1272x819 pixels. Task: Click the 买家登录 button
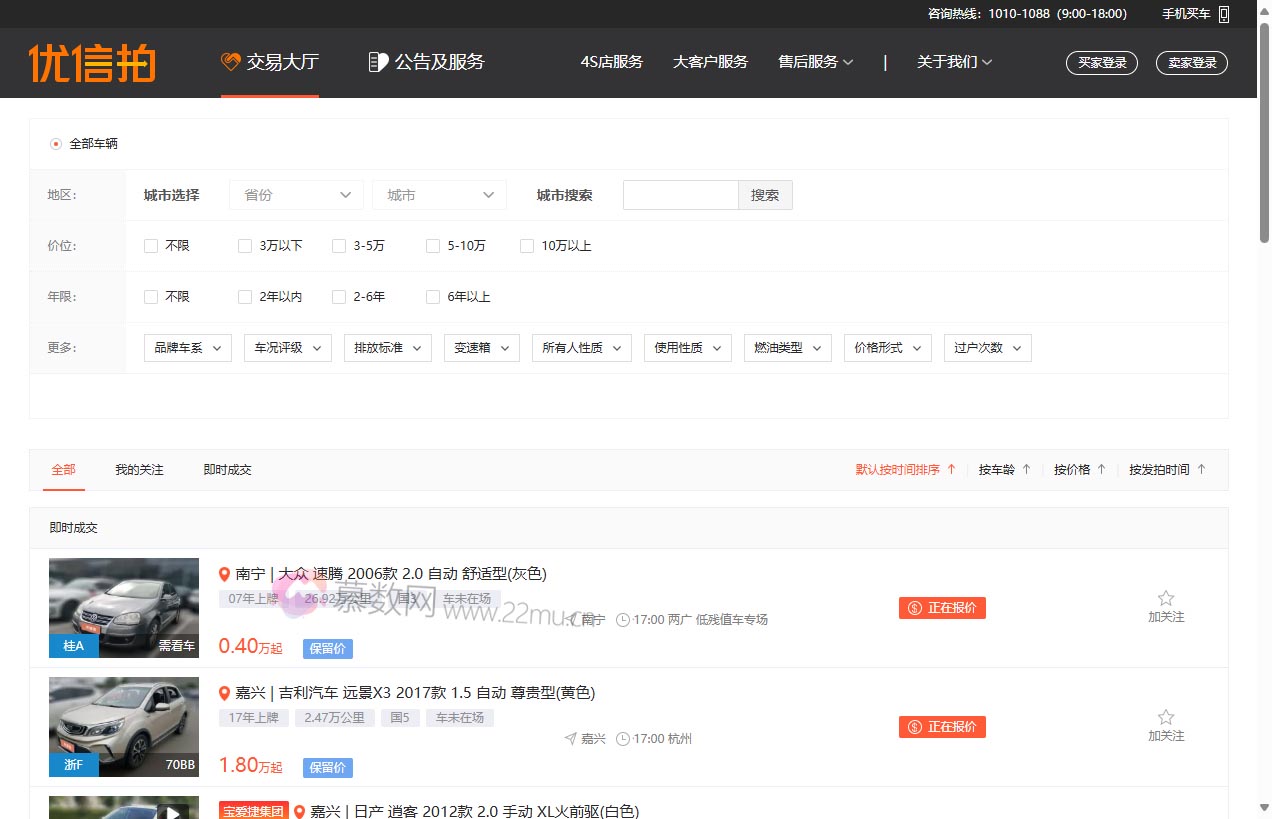[x=1102, y=63]
